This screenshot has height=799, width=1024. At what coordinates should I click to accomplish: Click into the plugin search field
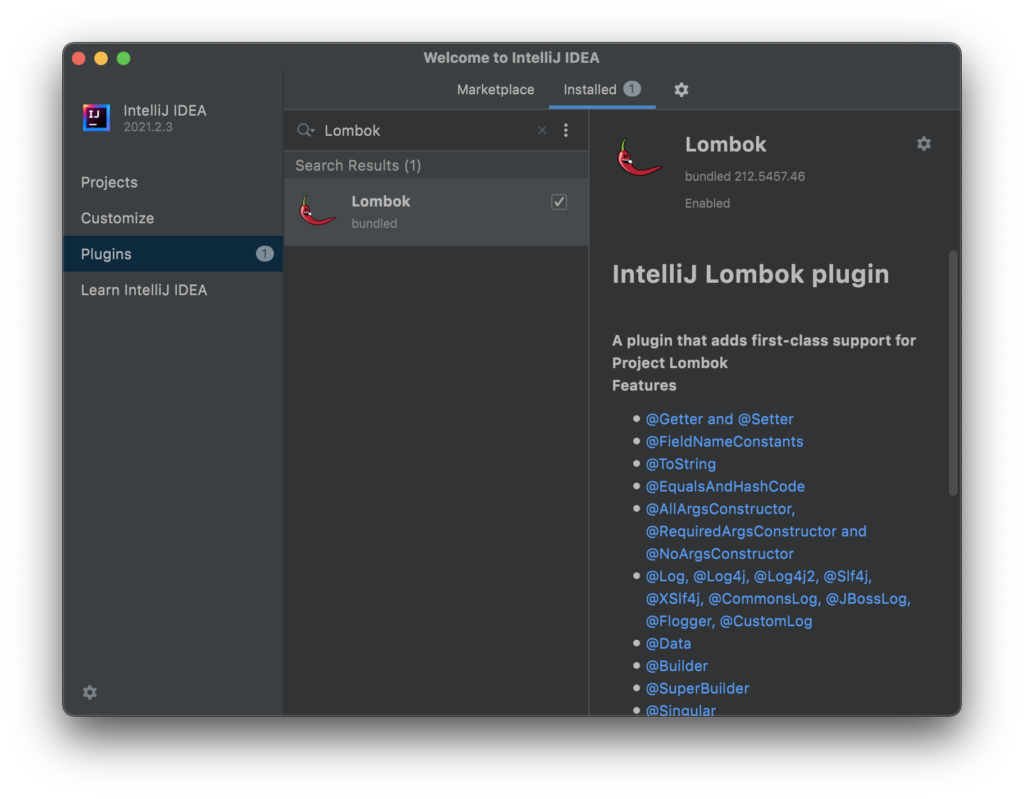(x=425, y=130)
